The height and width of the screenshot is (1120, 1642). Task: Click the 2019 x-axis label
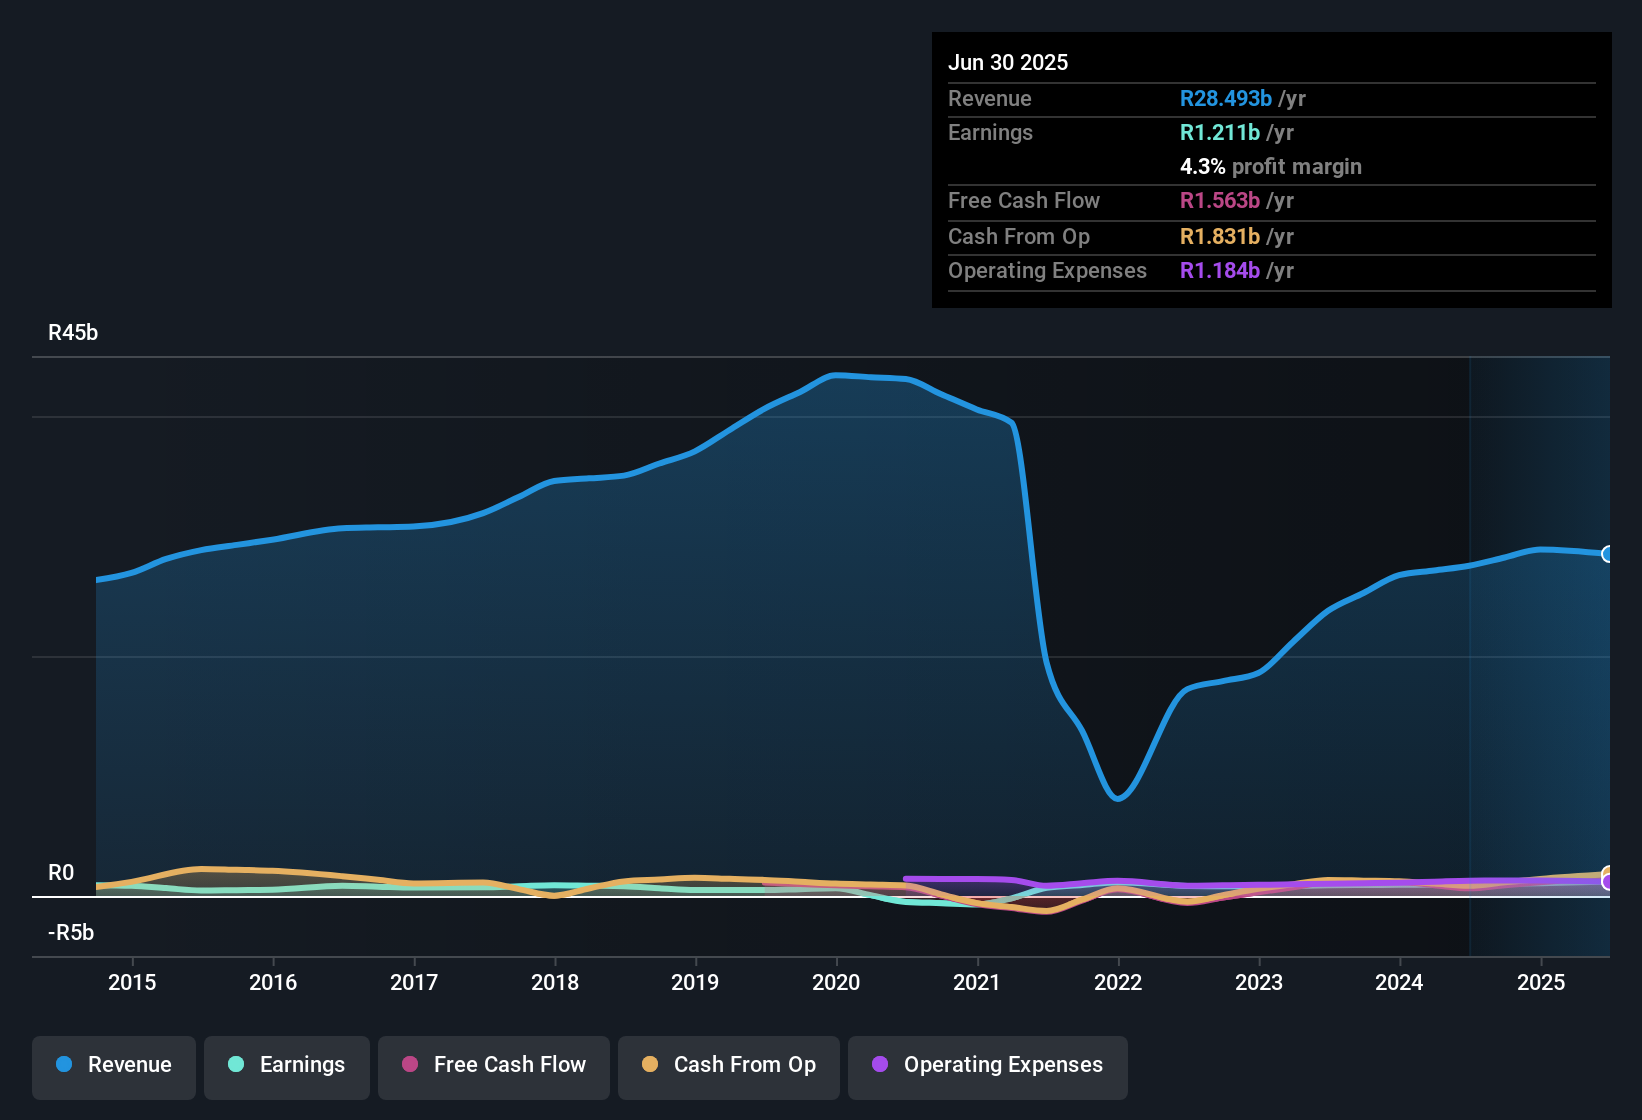695,983
